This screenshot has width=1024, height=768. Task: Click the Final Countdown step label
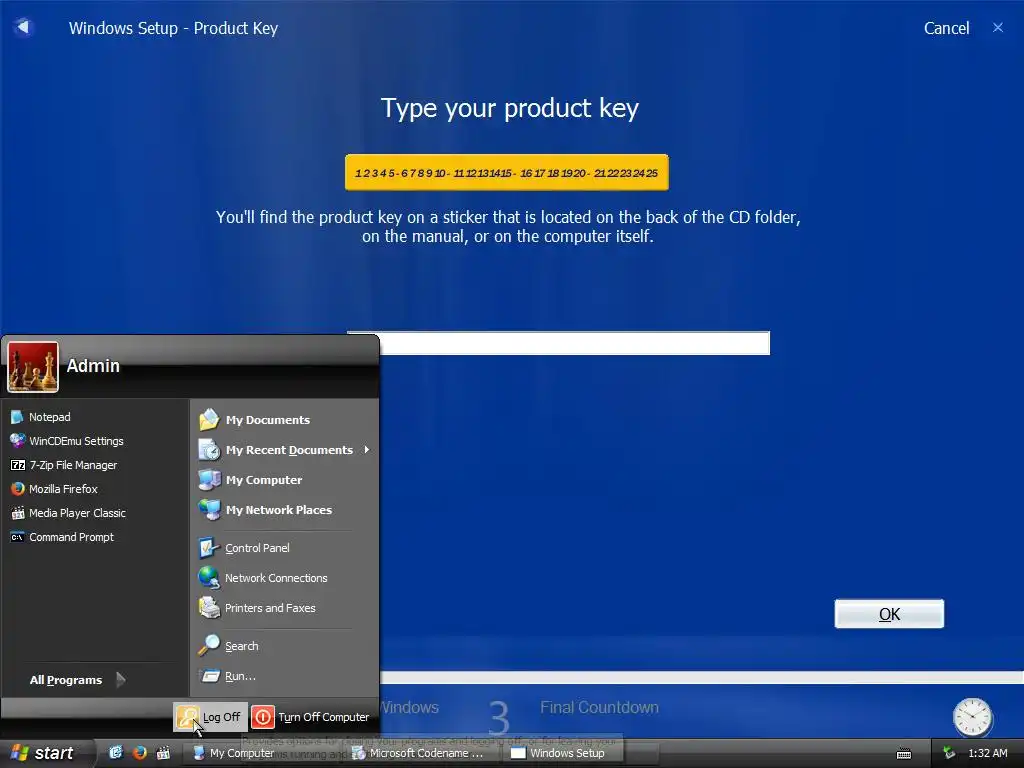coord(599,707)
